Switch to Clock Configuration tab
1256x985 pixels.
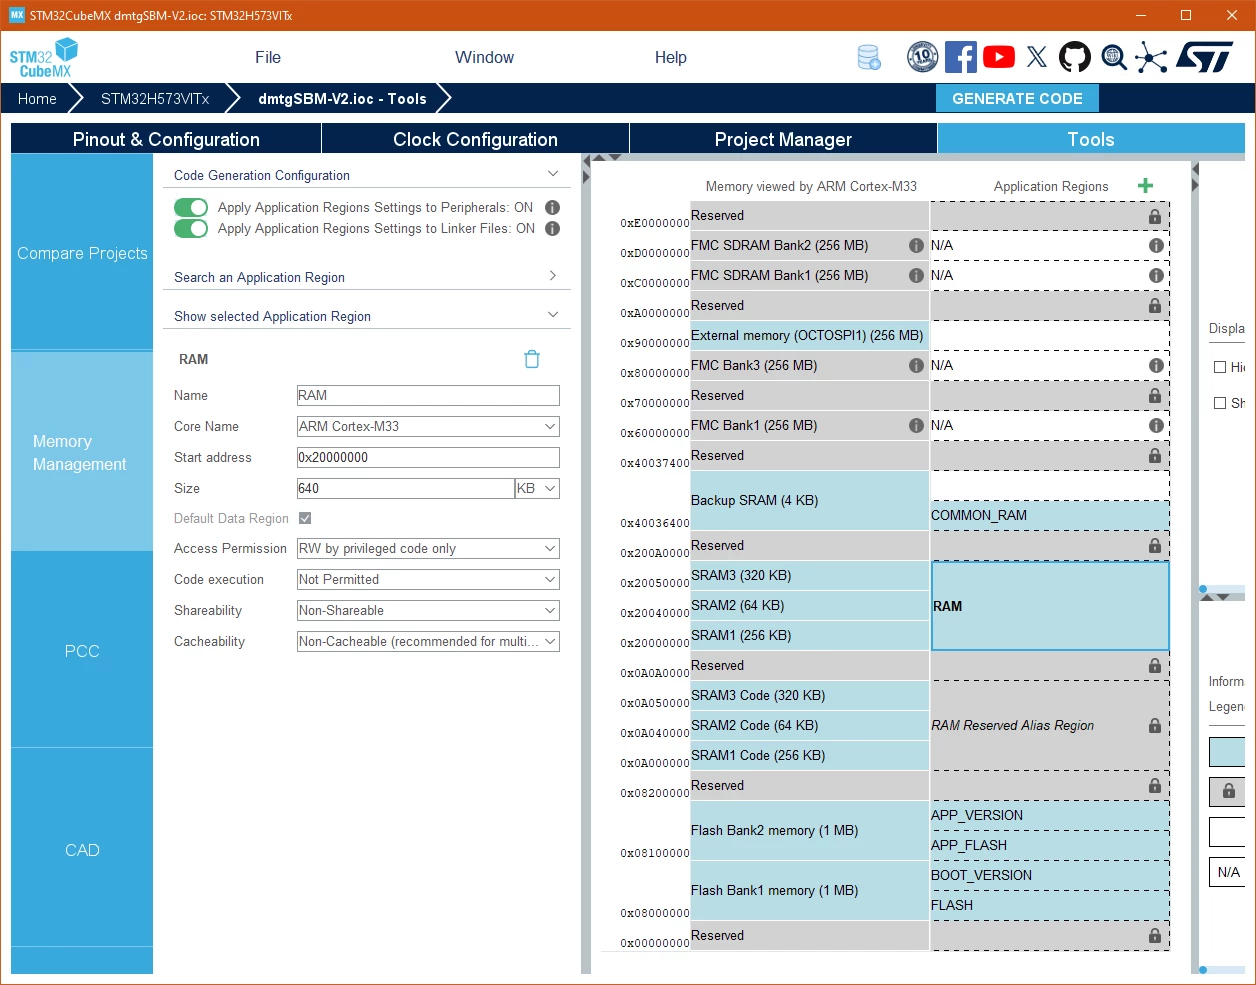click(475, 139)
